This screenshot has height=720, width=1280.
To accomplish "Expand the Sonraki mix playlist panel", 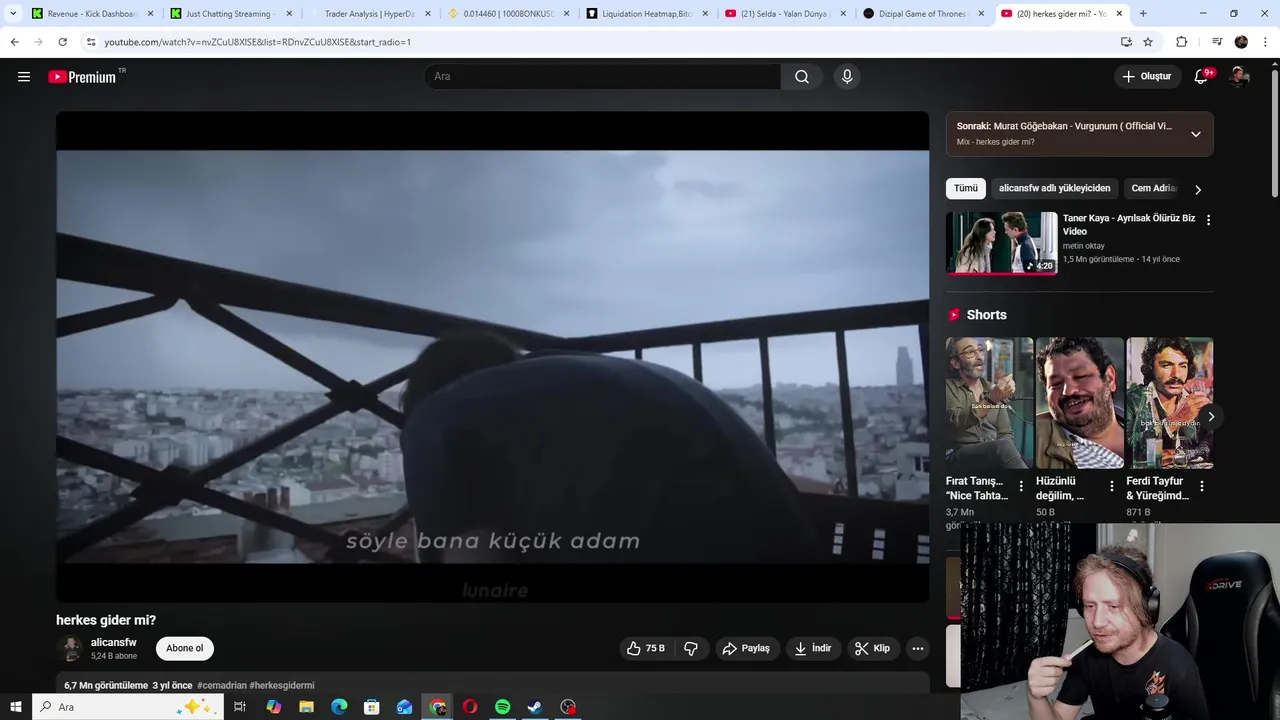I will [x=1195, y=134].
